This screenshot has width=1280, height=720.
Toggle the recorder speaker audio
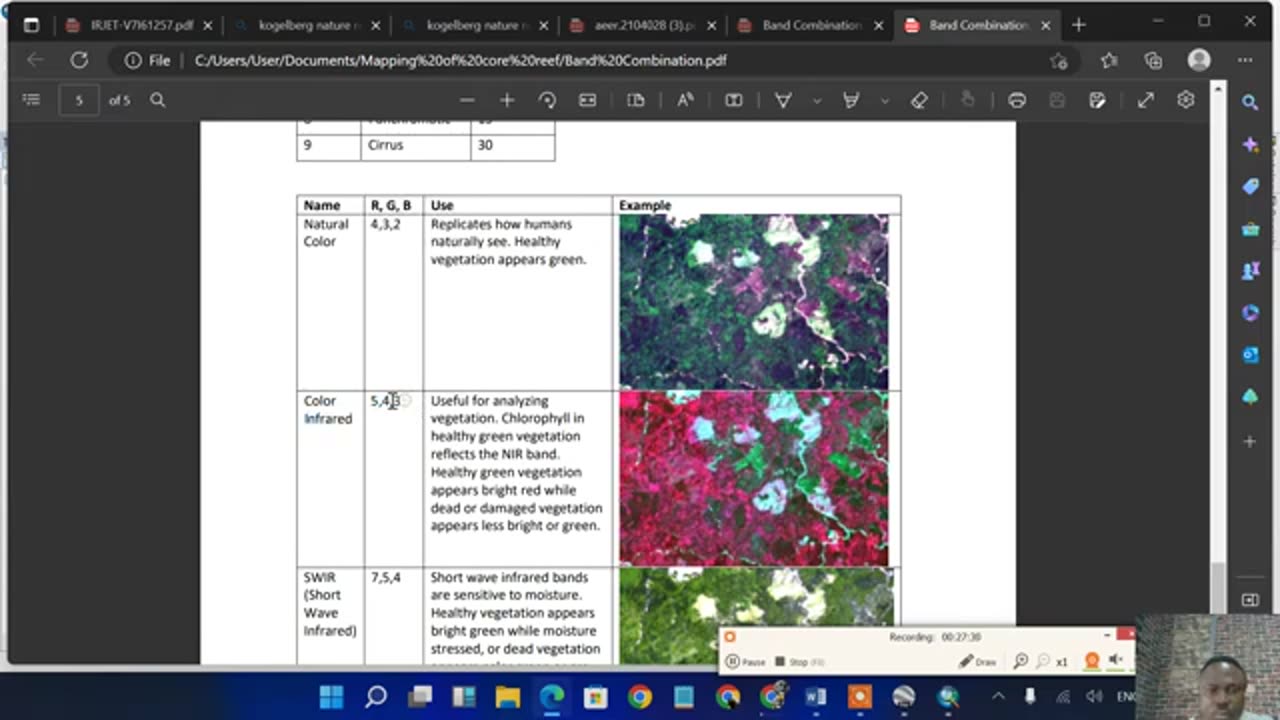(x=1115, y=661)
